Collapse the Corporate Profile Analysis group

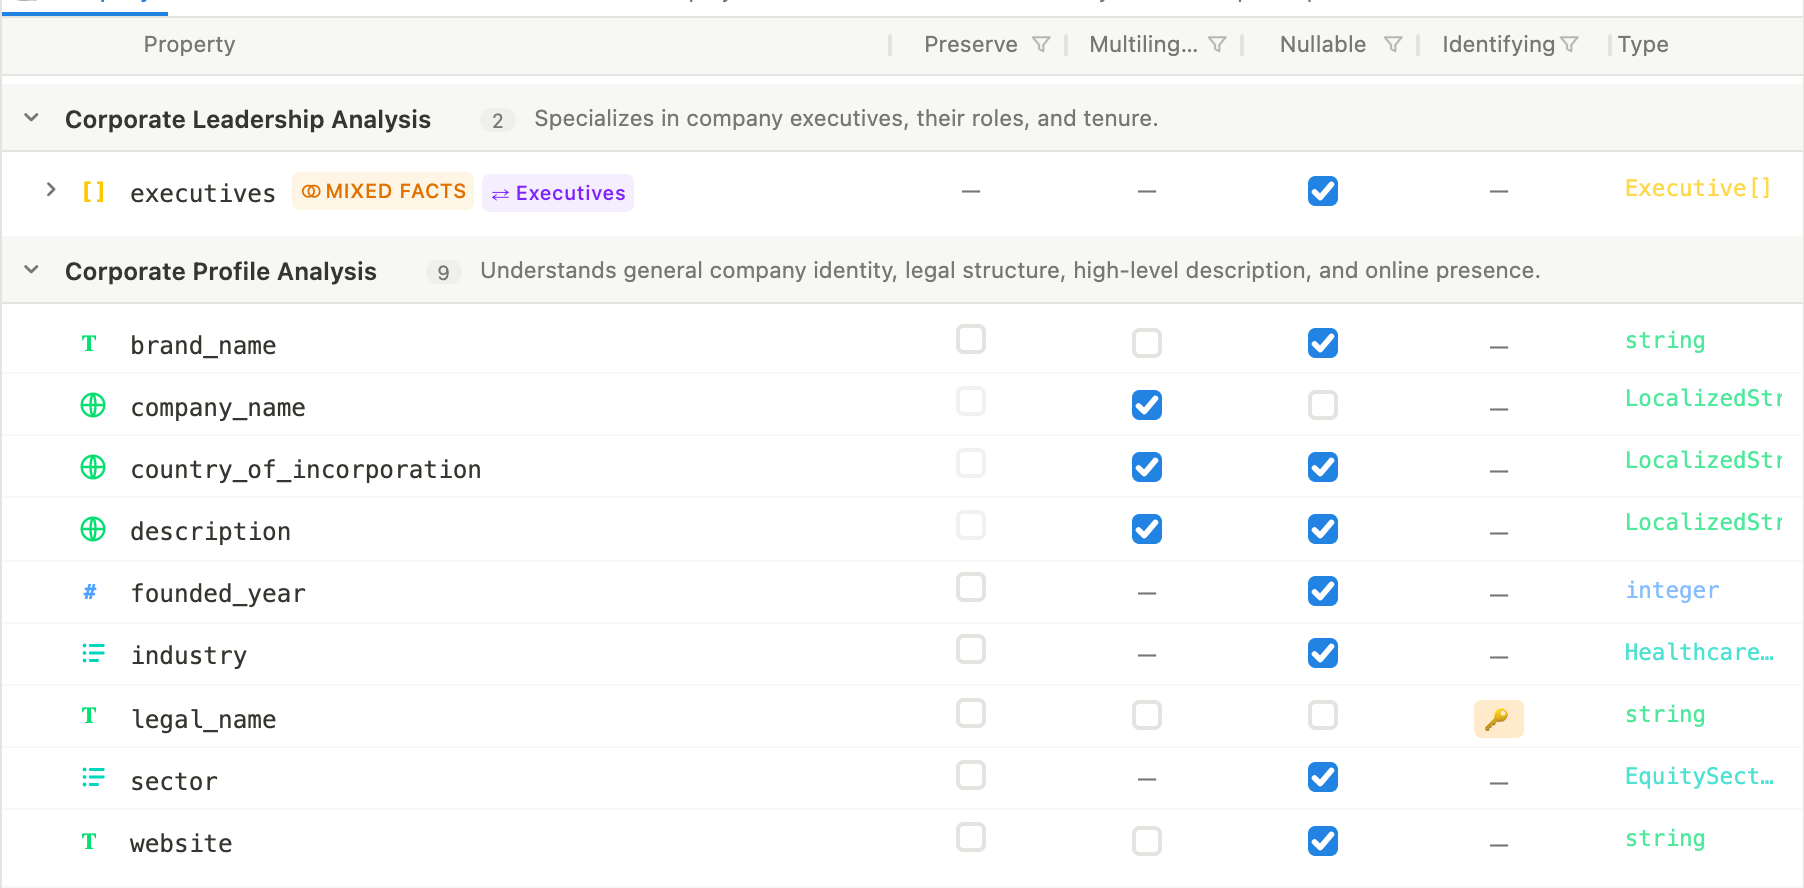[x=32, y=270]
